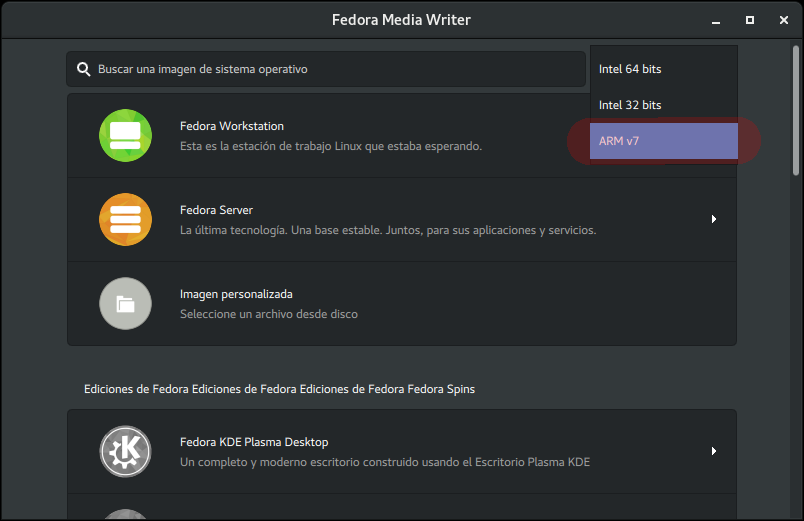
Task: Expand Fedora KDE Plasma Desktop arrow
Action: (x=714, y=451)
